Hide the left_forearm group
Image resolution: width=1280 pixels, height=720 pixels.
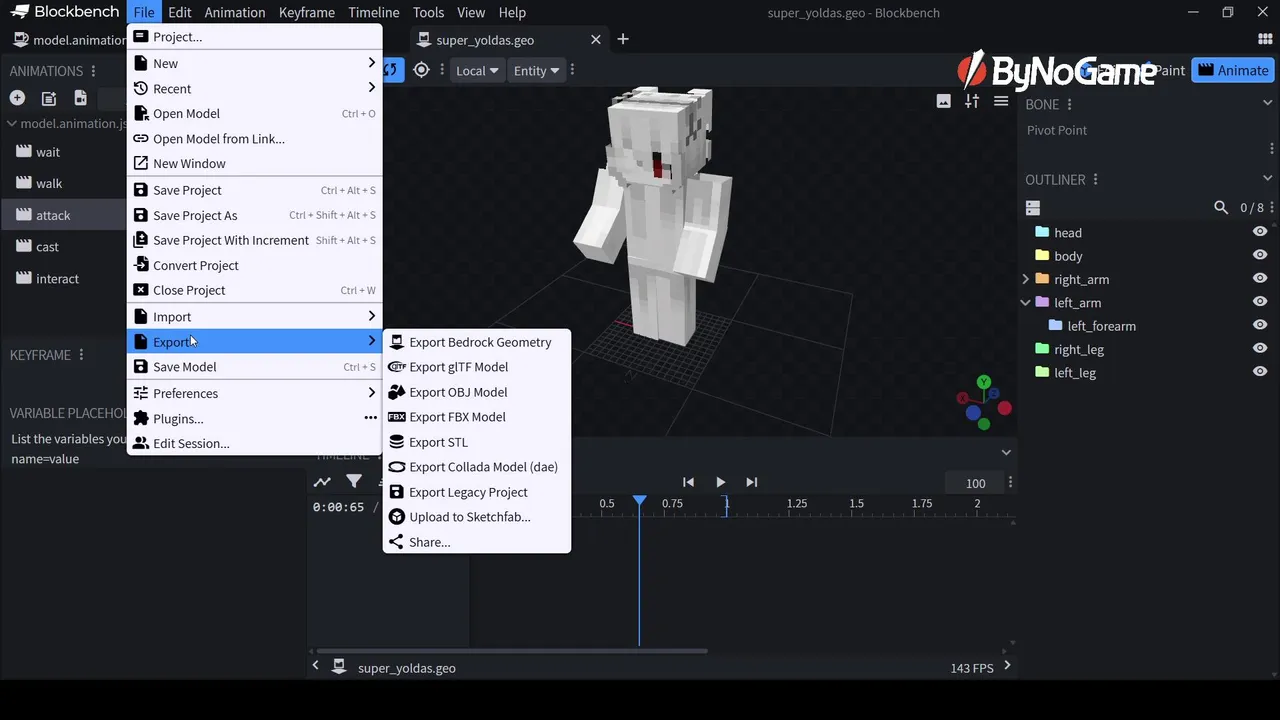pyautogui.click(x=1260, y=325)
